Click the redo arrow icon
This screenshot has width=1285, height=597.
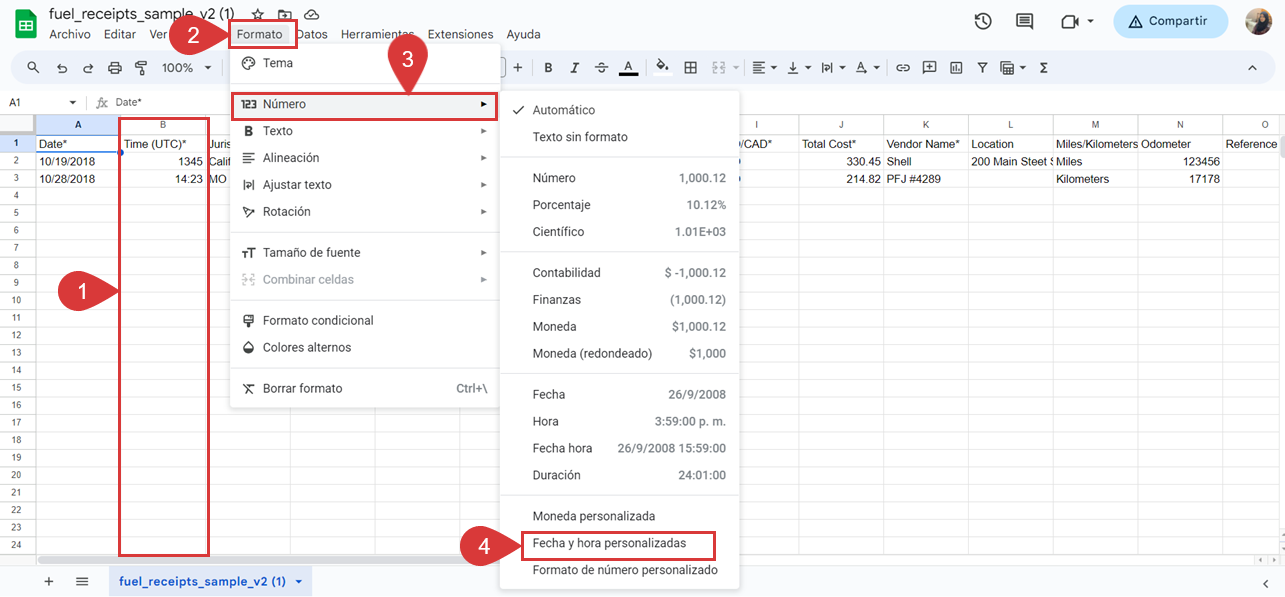pos(88,68)
